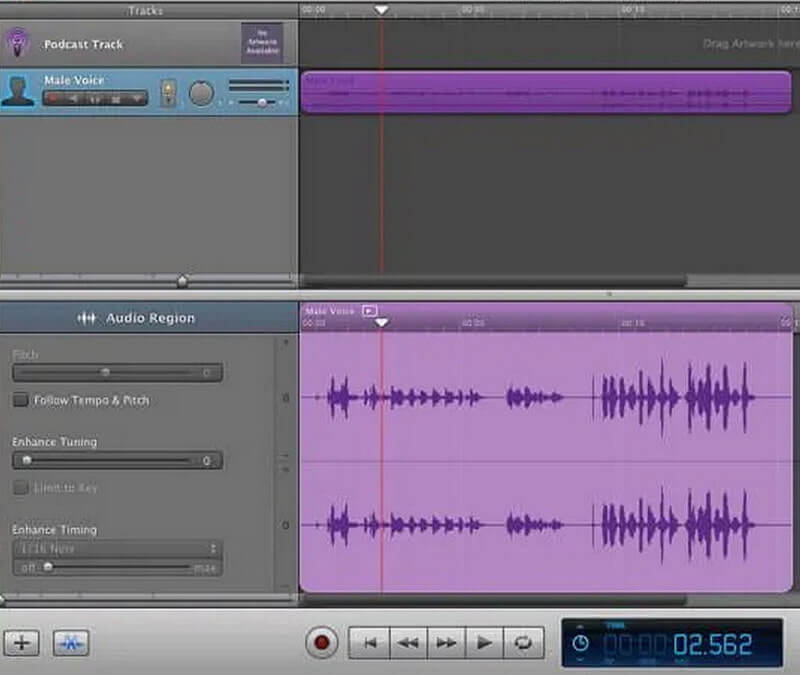Screen dimensions: 800x675
Task: Click the audio editor horizontal scrollbar
Action: click(x=495, y=599)
